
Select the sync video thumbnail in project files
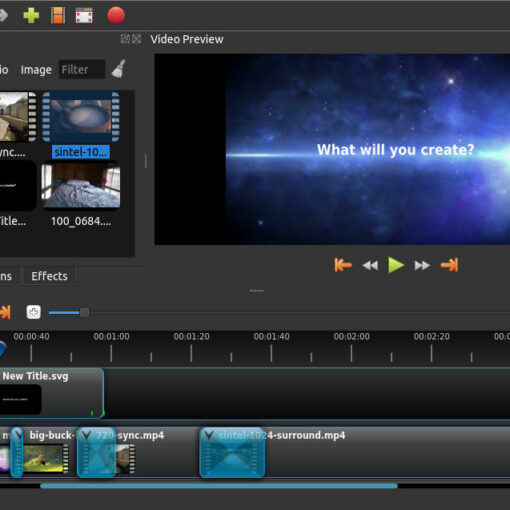pos(18,117)
